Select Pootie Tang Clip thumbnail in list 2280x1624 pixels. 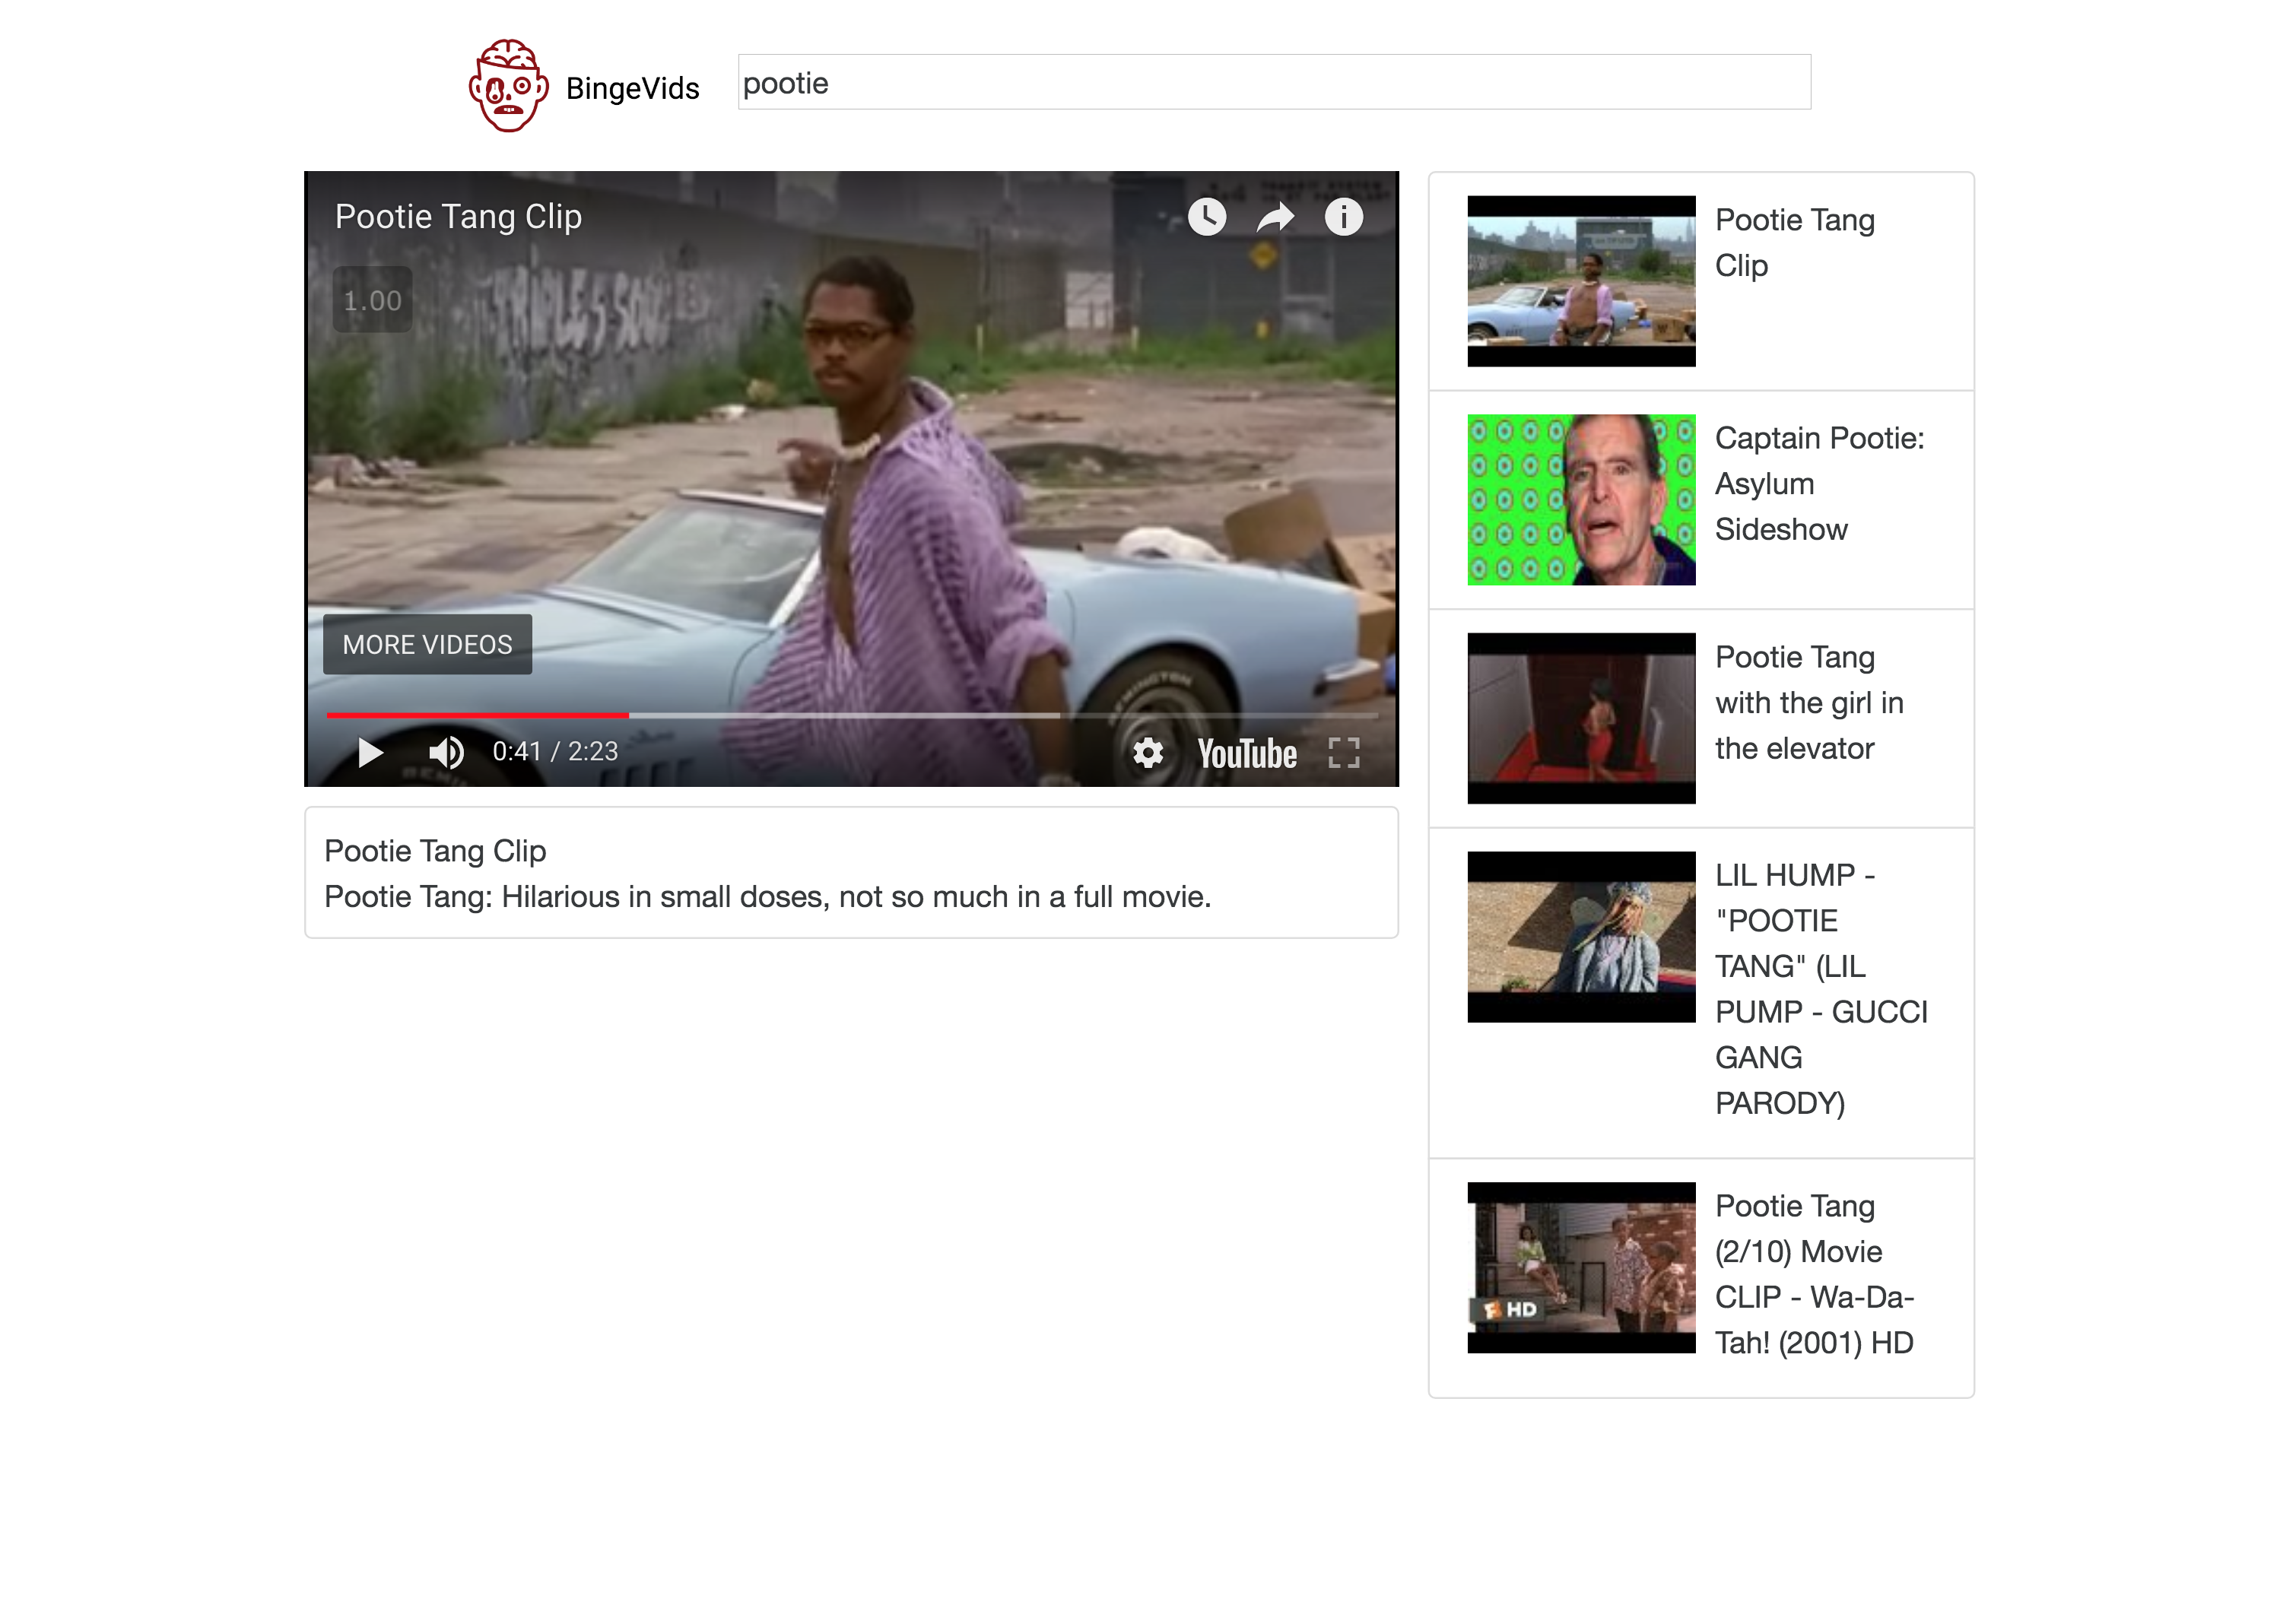[x=1580, y=281]
